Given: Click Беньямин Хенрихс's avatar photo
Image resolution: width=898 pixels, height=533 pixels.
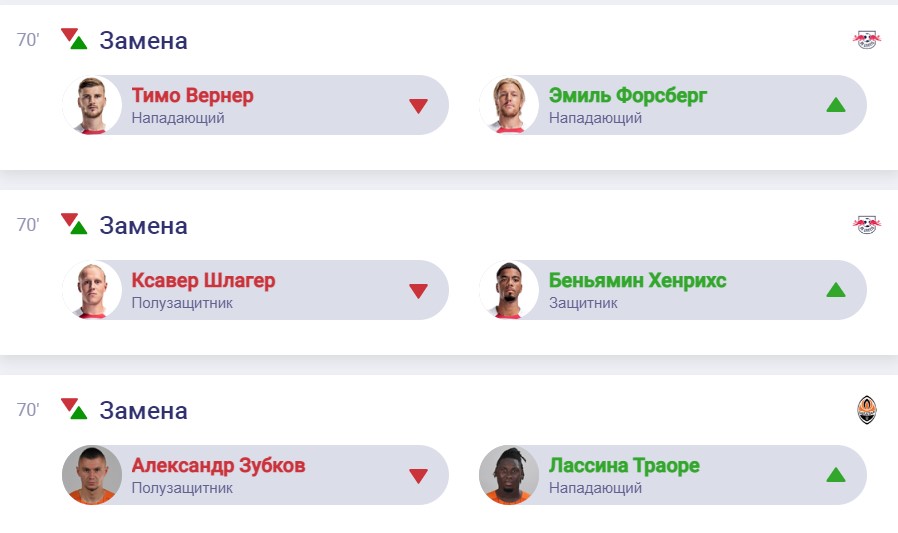Looking at the screenshot, I should (x=510, y=290).
